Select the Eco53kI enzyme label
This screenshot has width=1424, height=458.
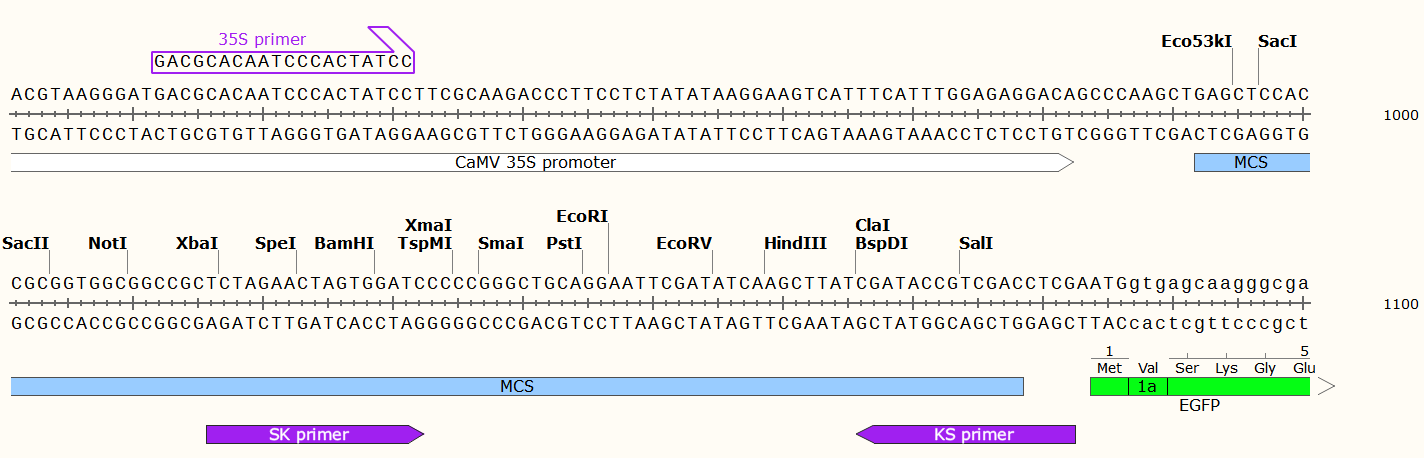click(1196, 42)
